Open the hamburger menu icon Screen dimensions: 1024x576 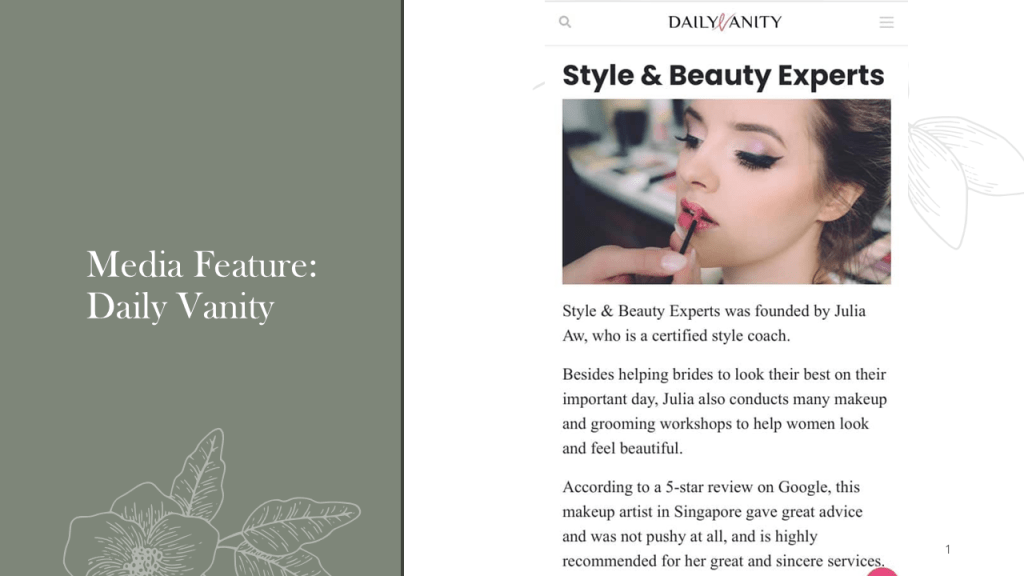[886, 22]
